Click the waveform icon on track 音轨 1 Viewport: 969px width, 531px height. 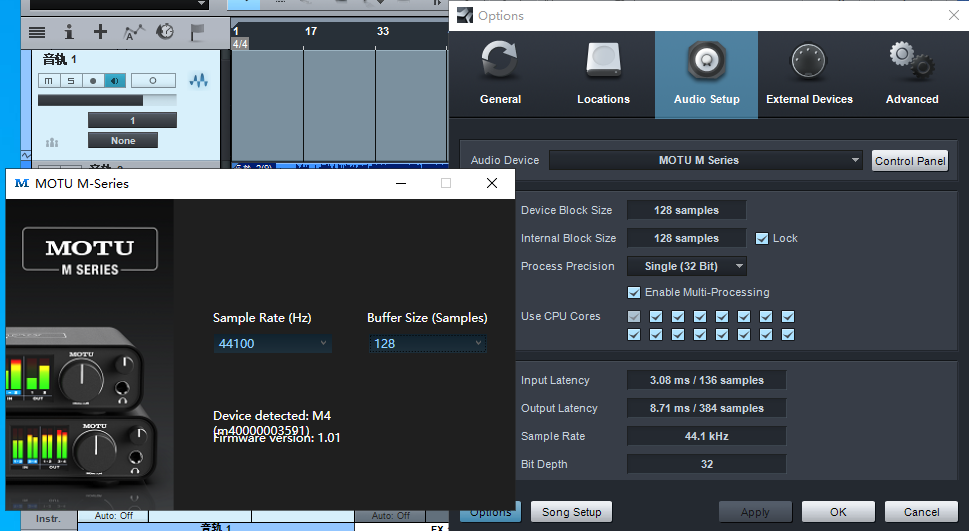point(198,80)
